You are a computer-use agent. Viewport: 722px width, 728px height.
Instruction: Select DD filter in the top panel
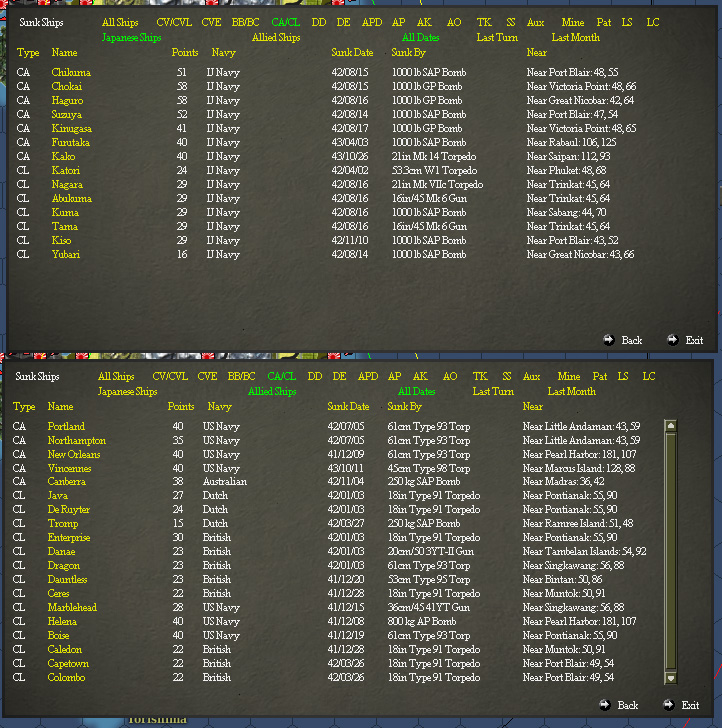click(319, 22)
